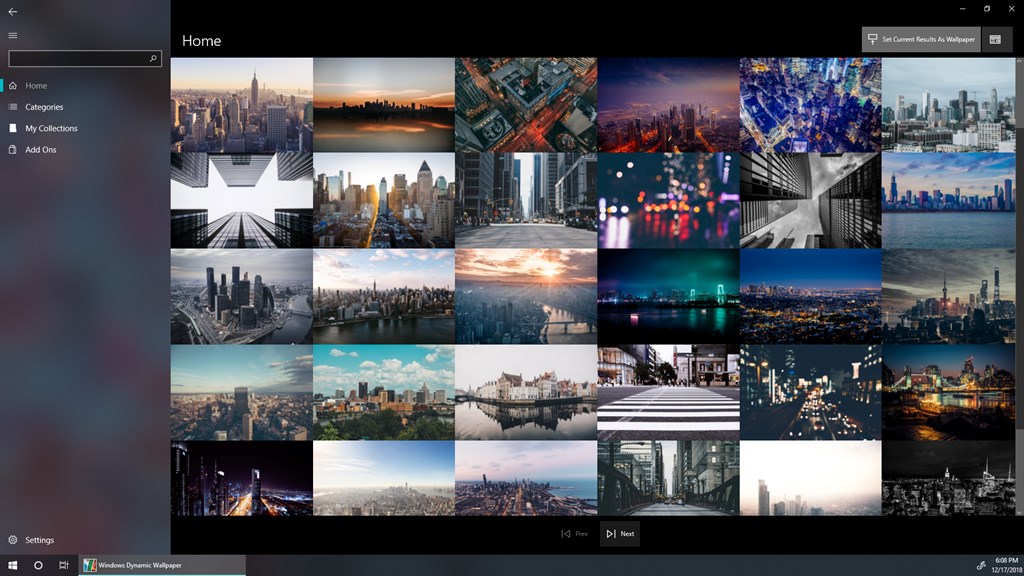Toggle the hamburger navigation menu
1024x576 pixels.
coord(12,35)
